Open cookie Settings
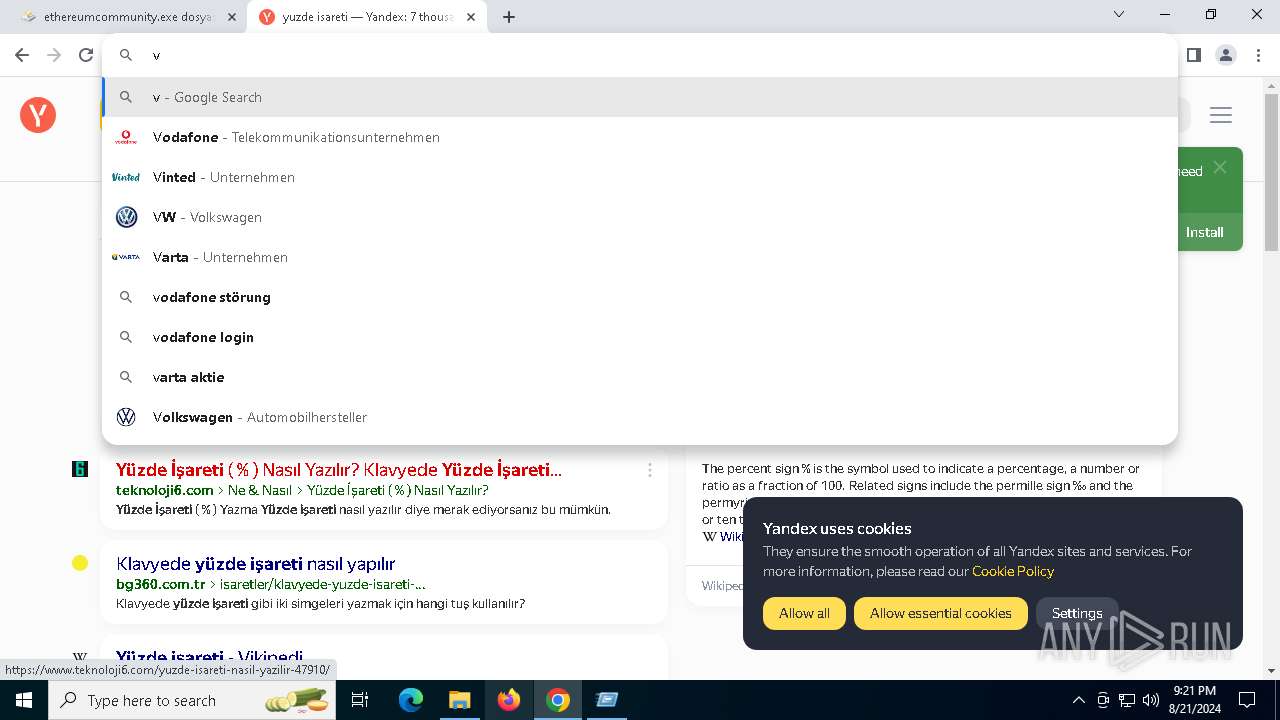The image size is (1280, 720). tap(1077, 613)
